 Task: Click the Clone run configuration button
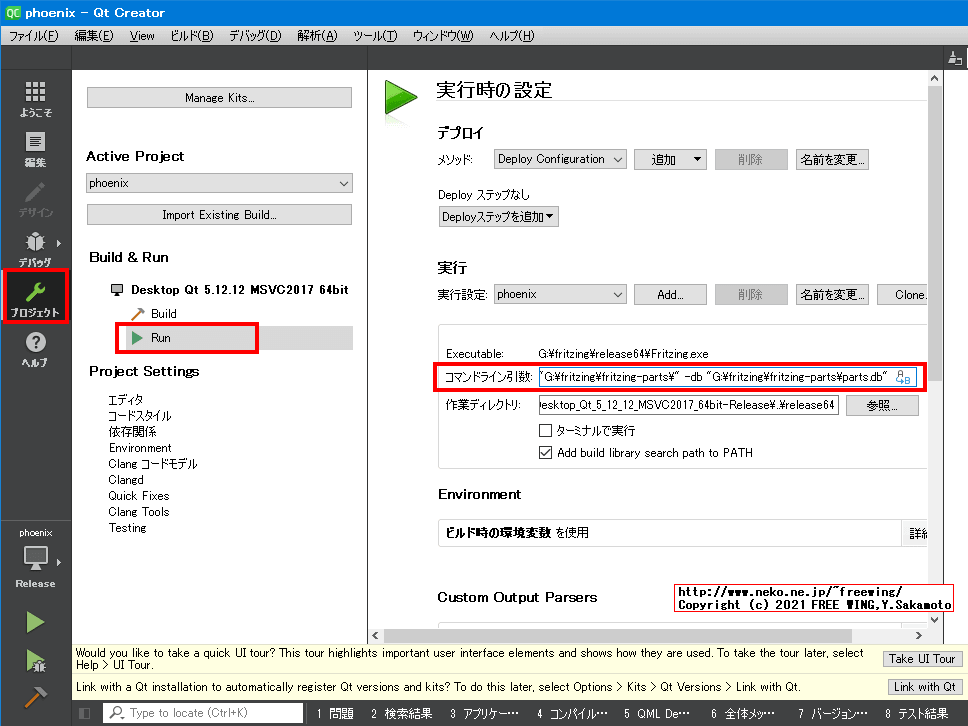(902, 294)
